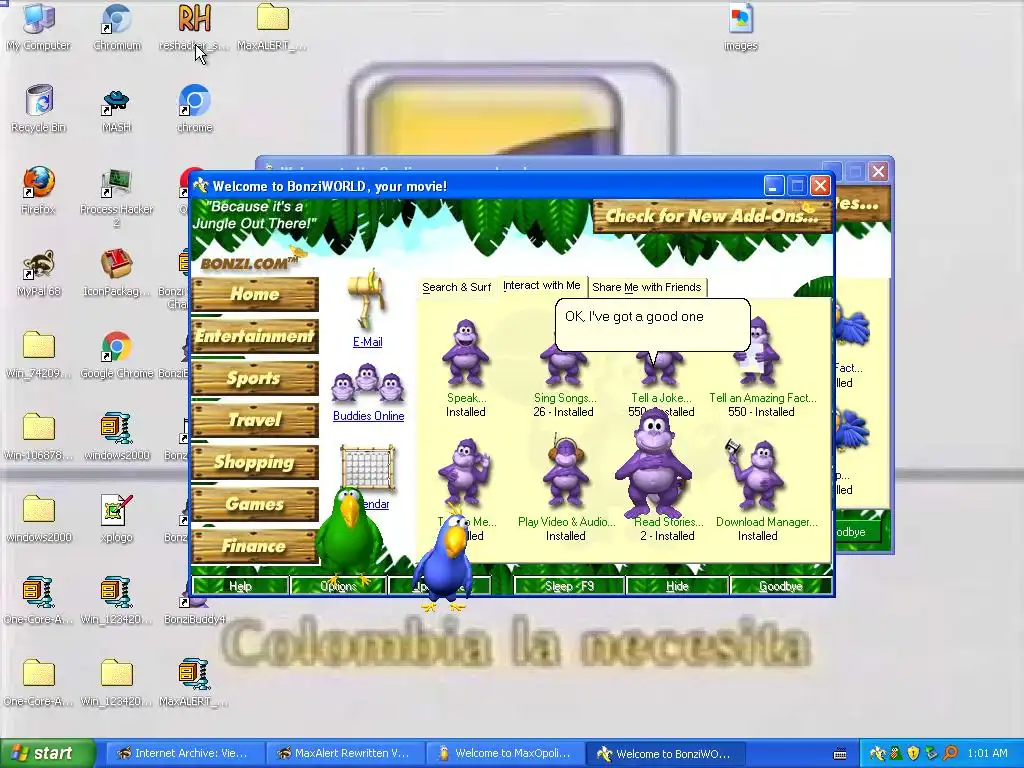Screen dimensions: 1024x768
Task: Open the Travel menu sign
Action: click(255, 420)
